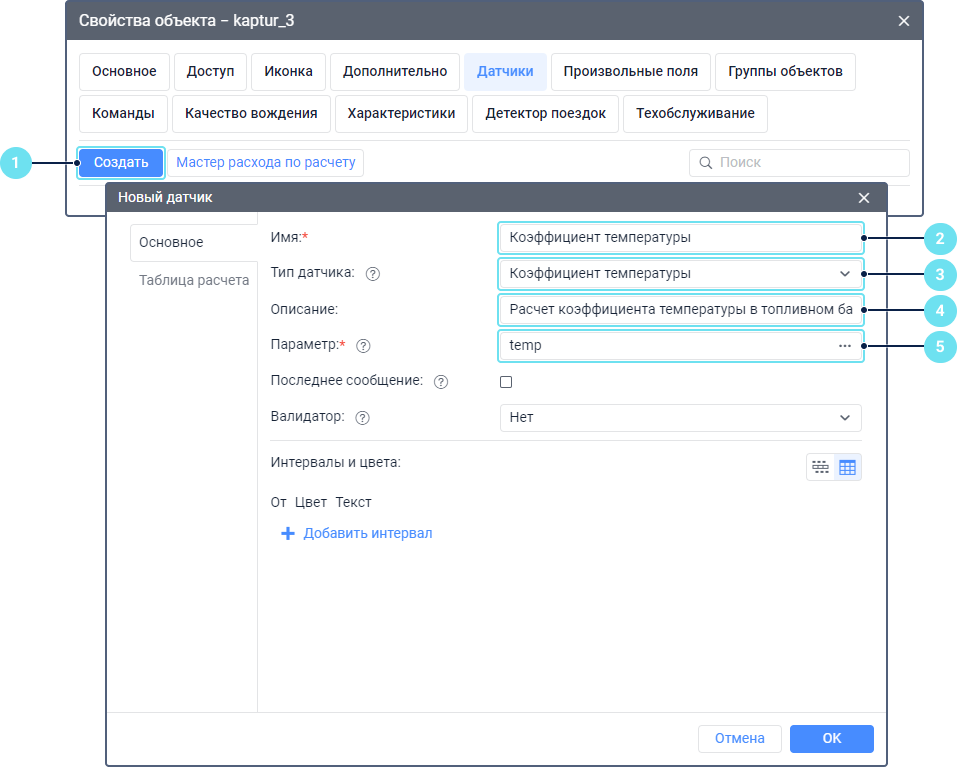Click plus icon to add interval

(x=288, y=534)
